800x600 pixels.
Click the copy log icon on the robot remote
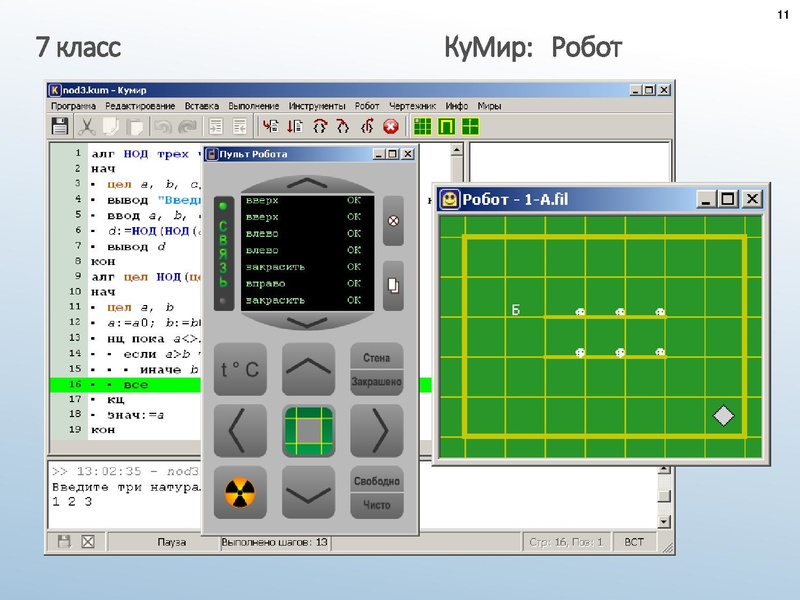click(393, 284)
